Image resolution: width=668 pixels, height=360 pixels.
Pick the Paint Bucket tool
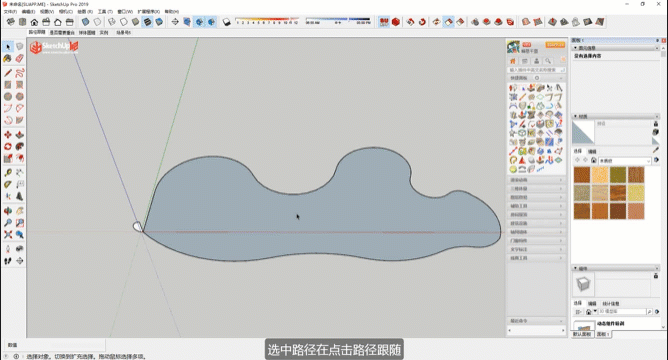click(x=8, y=58)
